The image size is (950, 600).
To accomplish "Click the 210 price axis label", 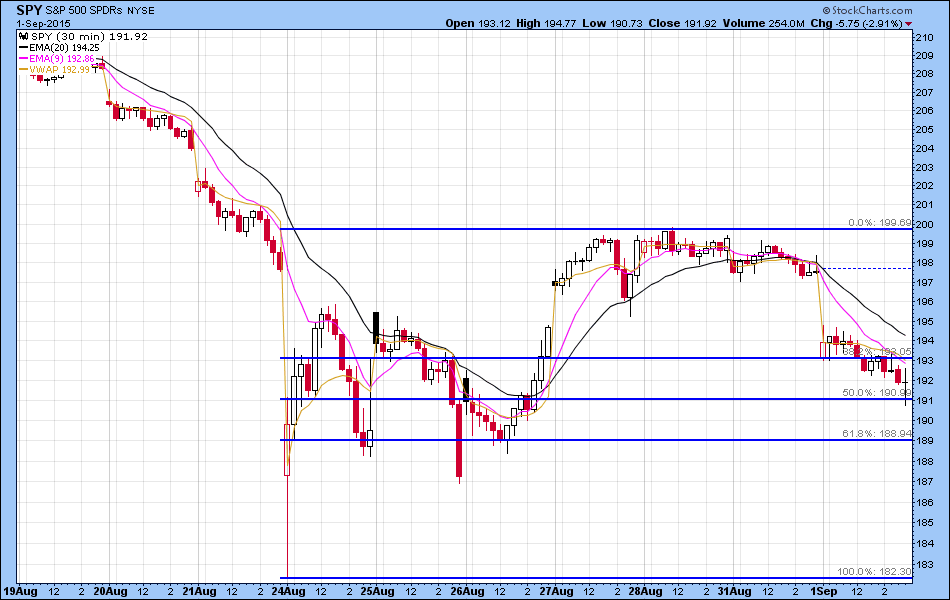I will pyautogui.click(x=925, y=38).
